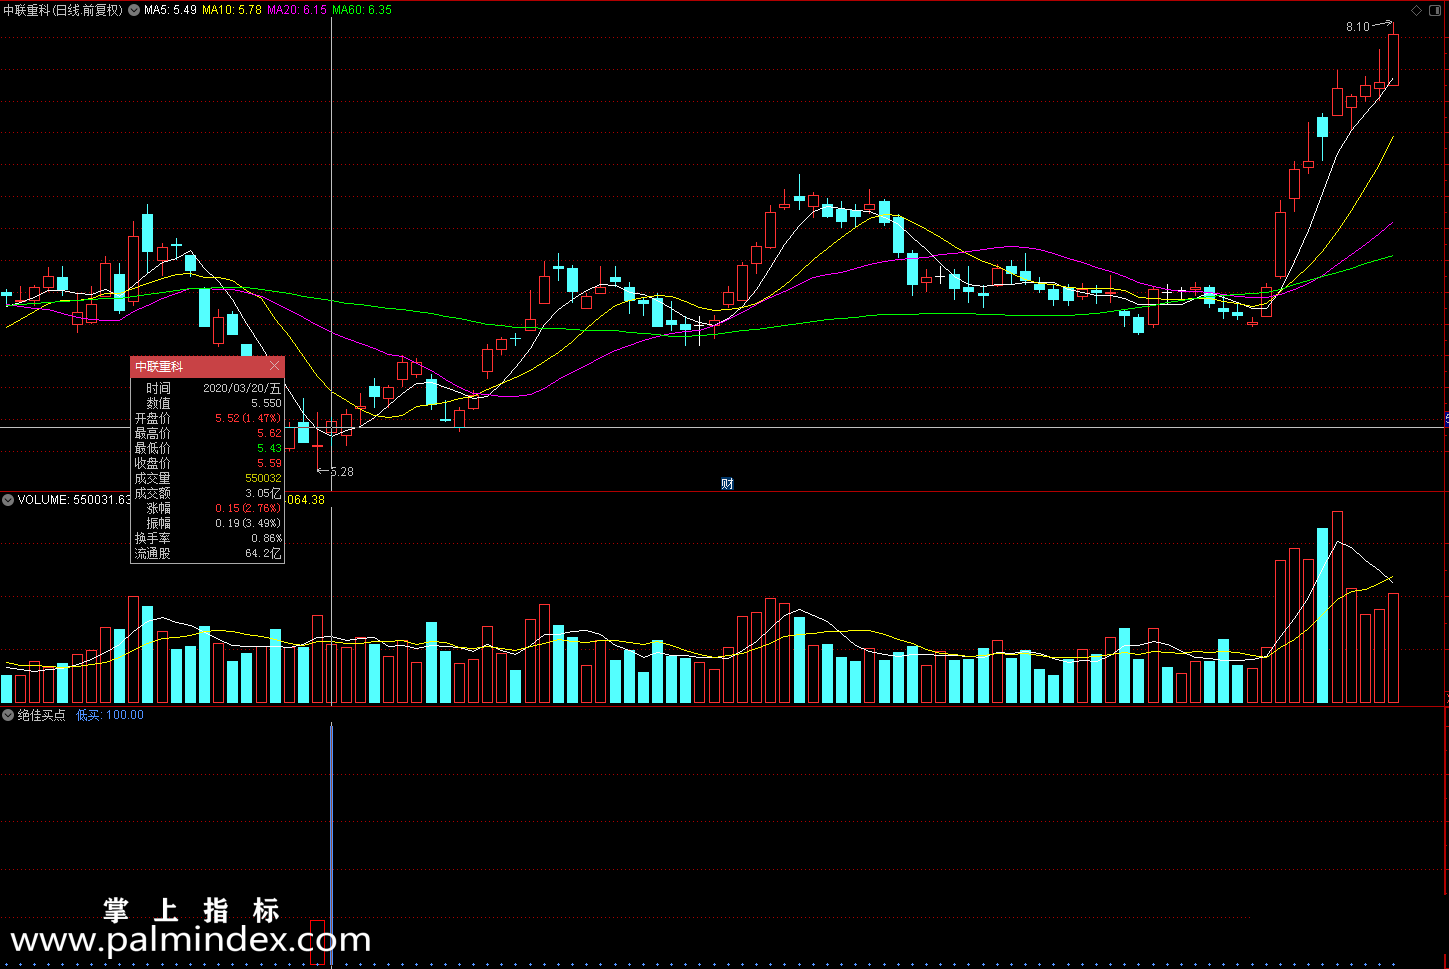Click the MA20: 6.15 label
This screenshot has width=1449, height=969.
(297, 10)
